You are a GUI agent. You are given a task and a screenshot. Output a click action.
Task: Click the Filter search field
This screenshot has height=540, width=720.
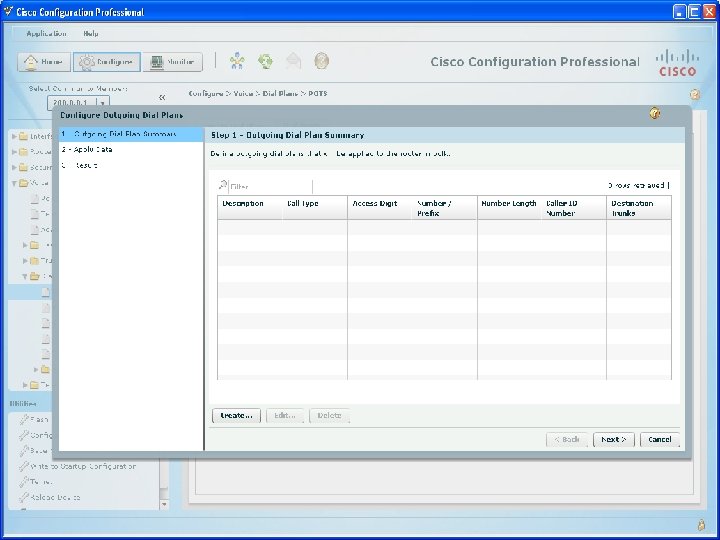[x=270, y=186]
